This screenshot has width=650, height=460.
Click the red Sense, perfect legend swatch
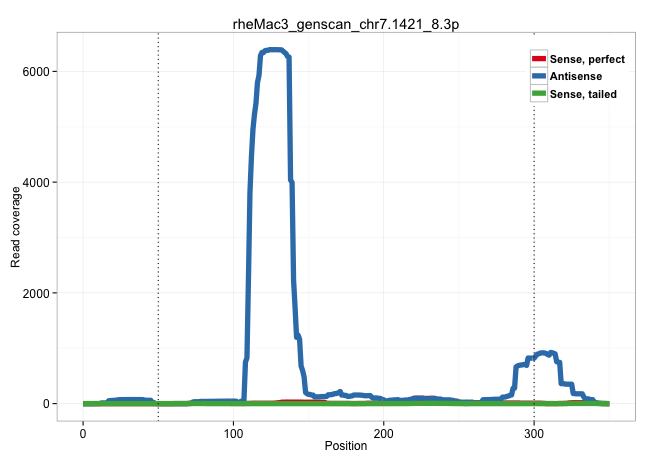[x=539, y=59]
